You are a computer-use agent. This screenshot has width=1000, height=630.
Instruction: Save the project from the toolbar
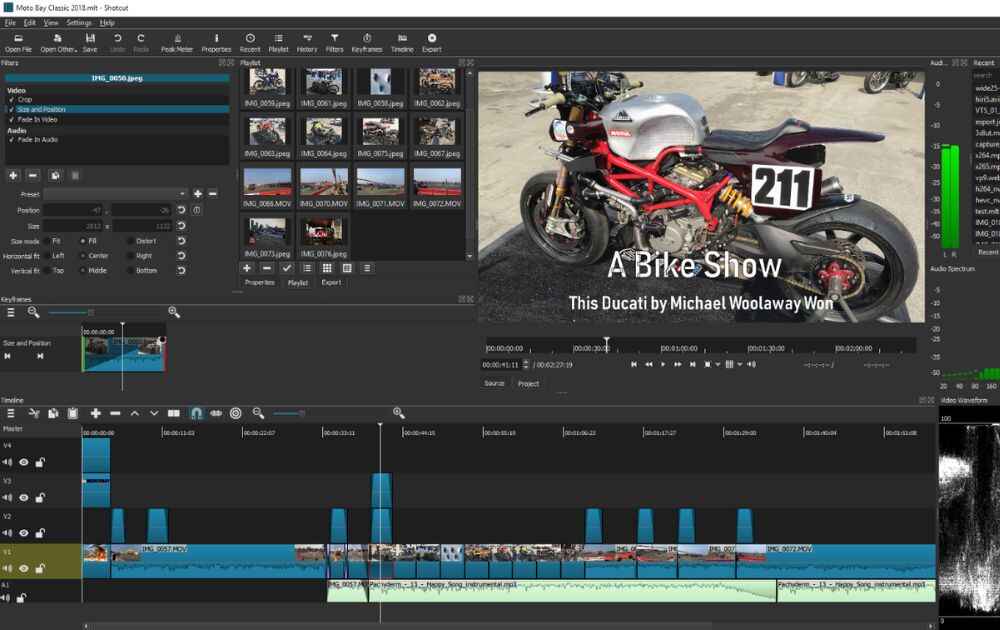[x=90, y=43]
